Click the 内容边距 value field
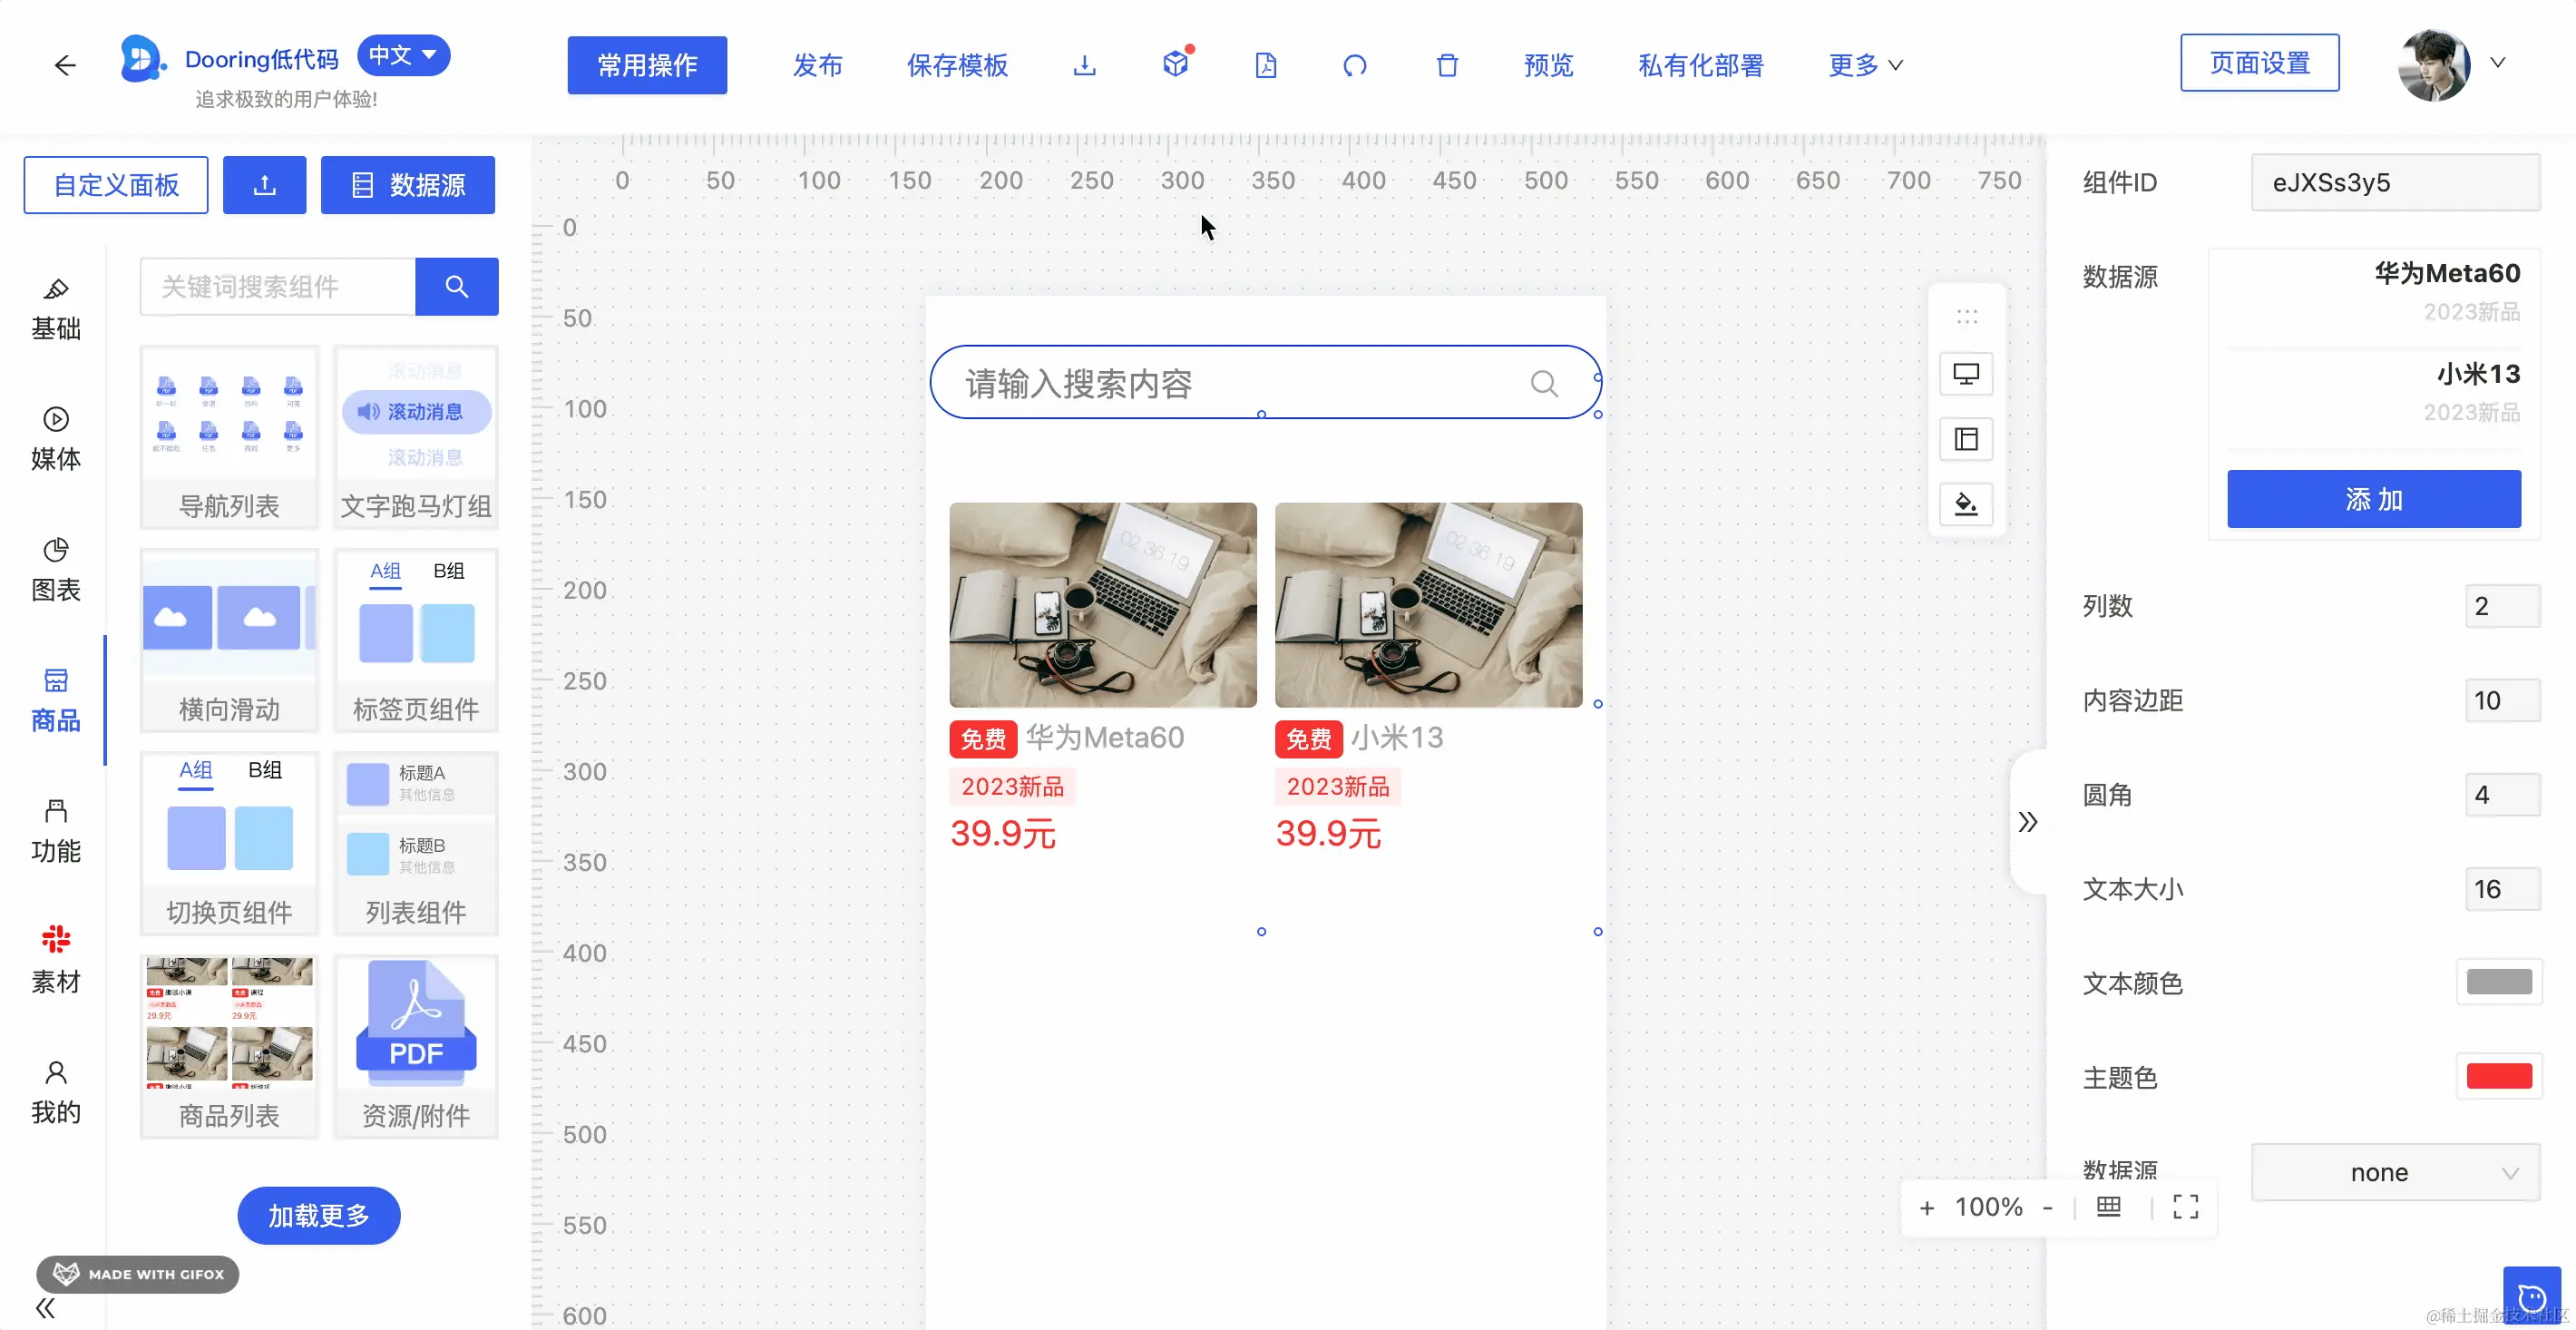The width and height of the screenshot is (2576, 1330). coord(2502,700)
